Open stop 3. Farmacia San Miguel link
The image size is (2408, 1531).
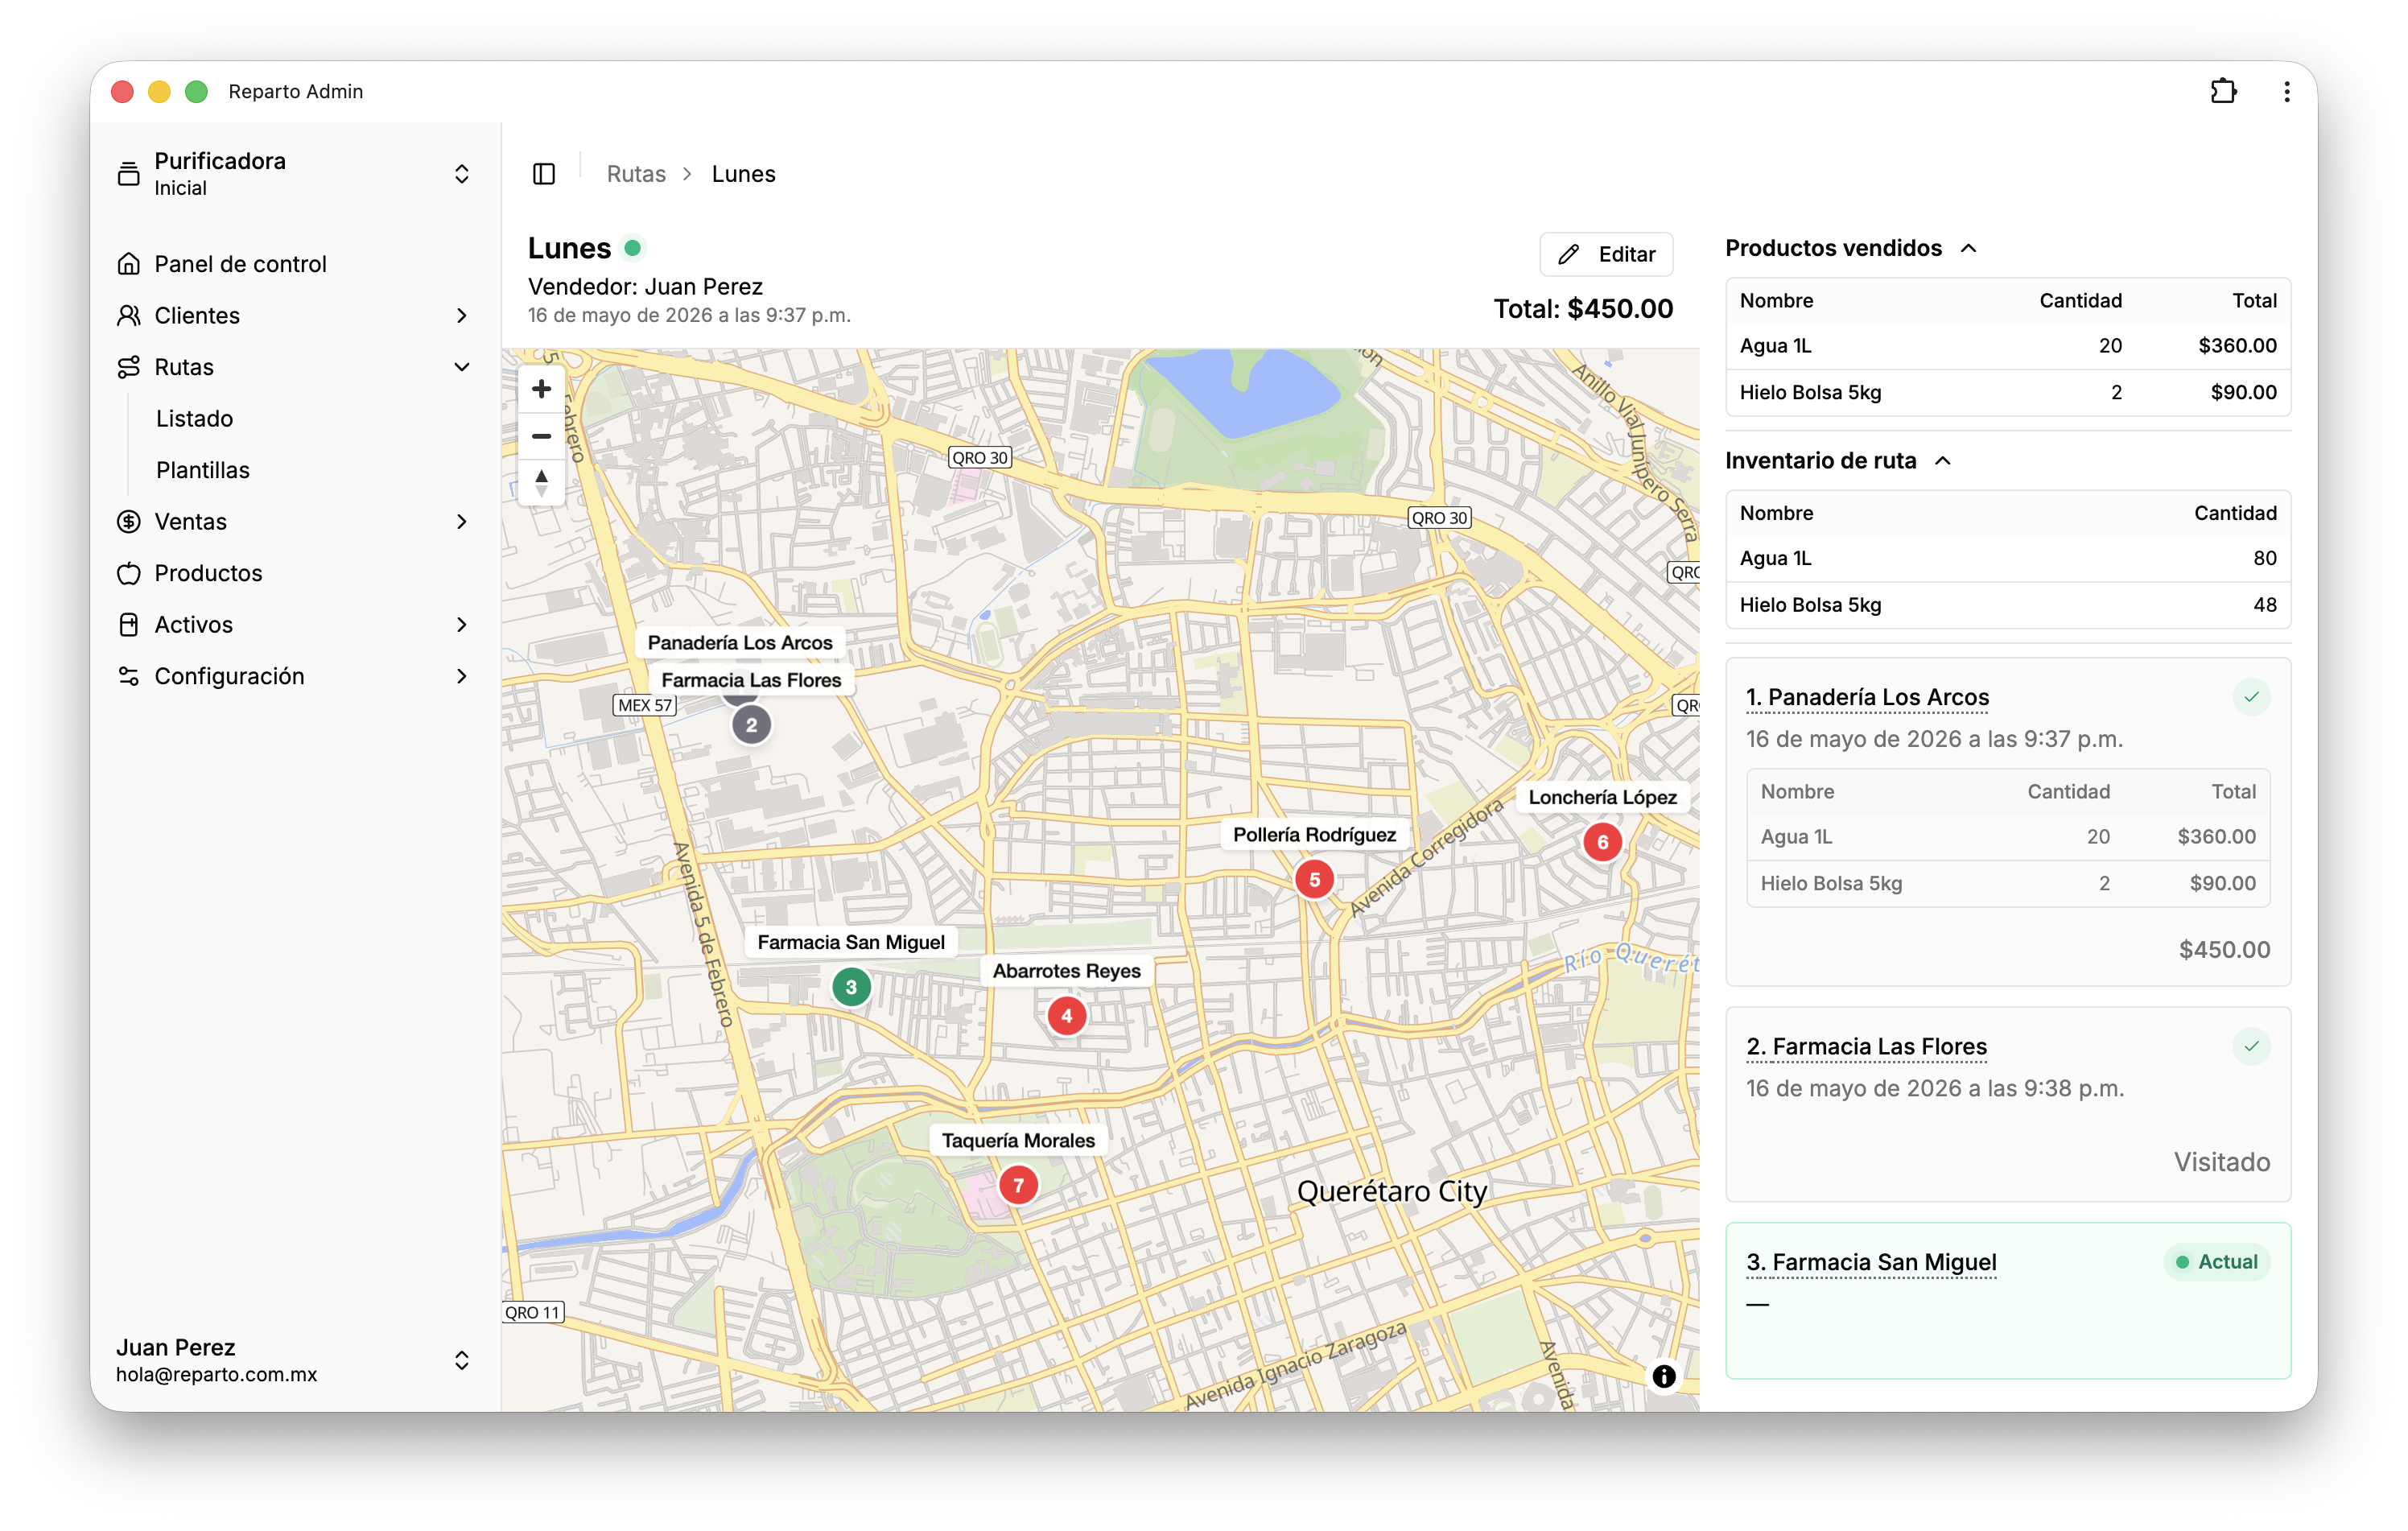click(x=1871, y=1262)
